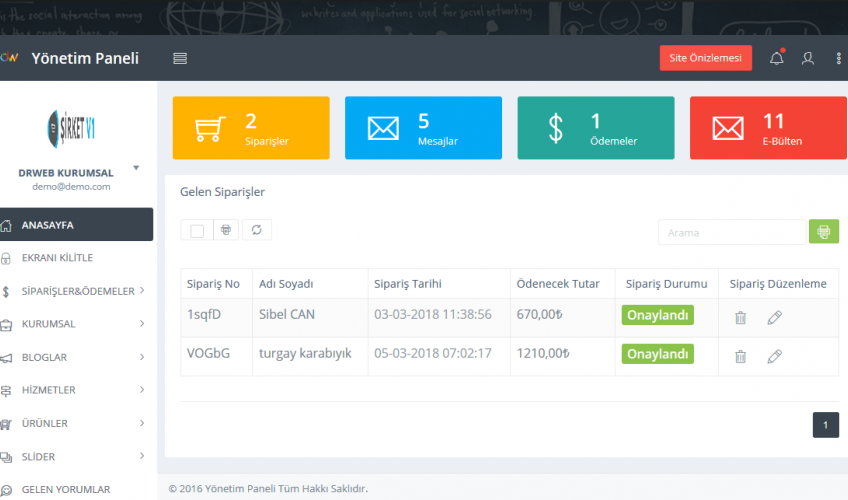The height and width of the screenshot is (500, 848).
Task: Click the refresh icon above orders table
Action: (x=257, y=230)
